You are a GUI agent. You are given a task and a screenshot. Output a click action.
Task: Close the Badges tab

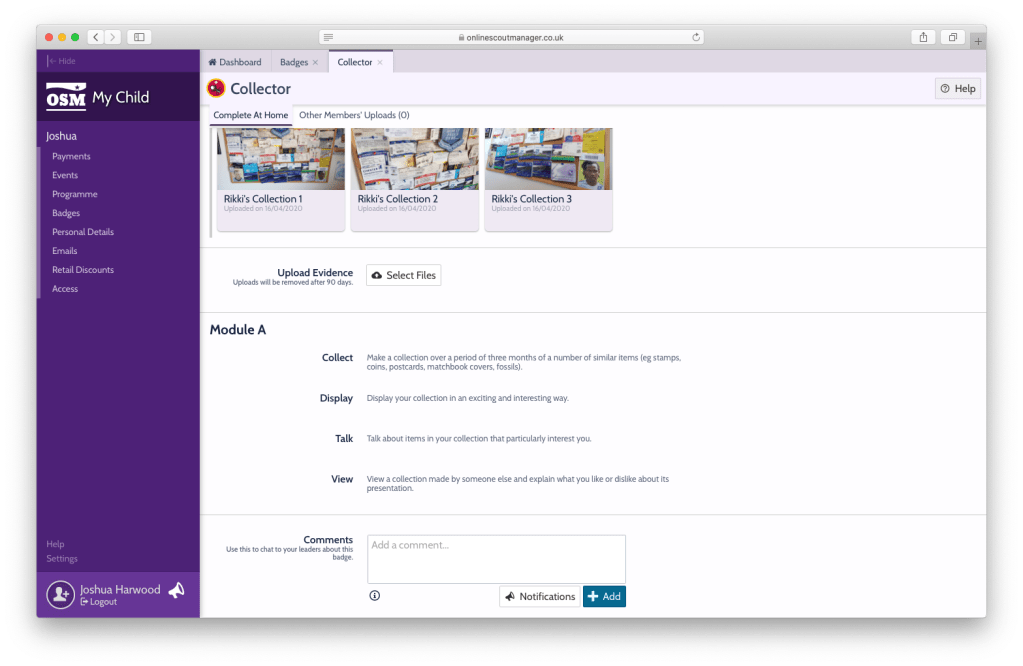(315, 62)
